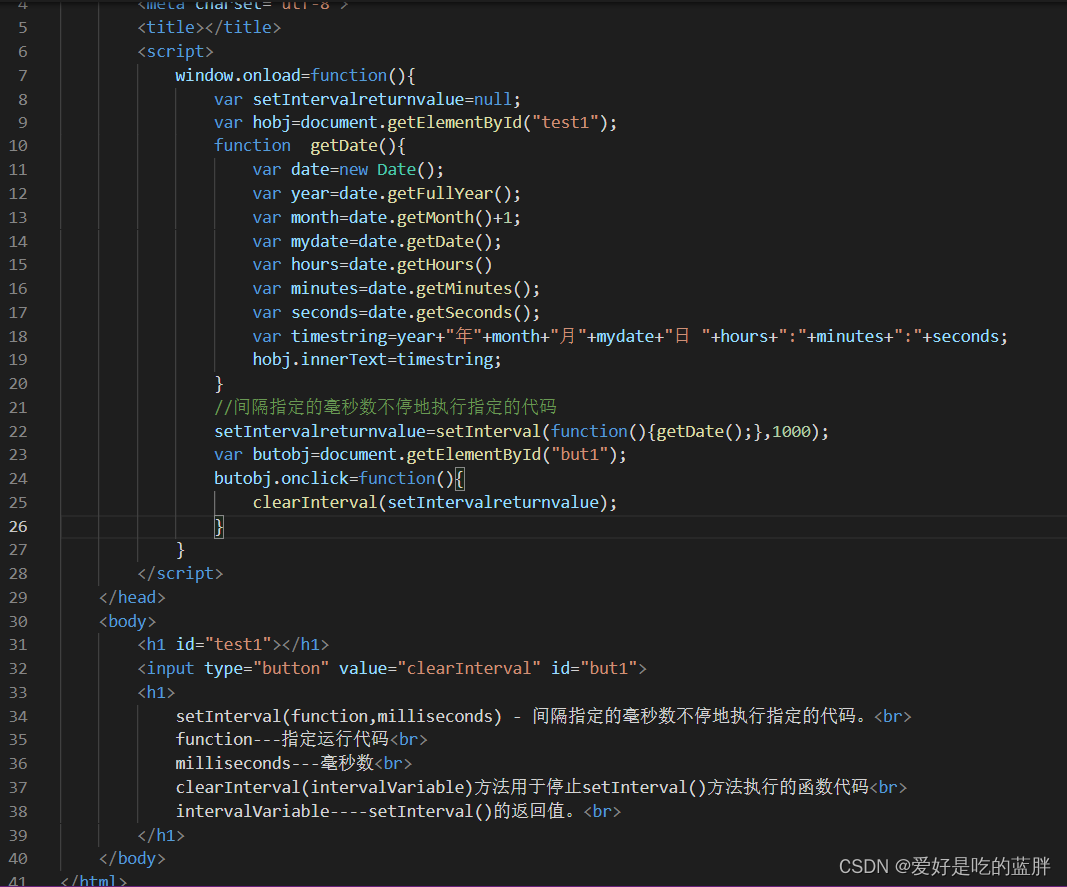Click the mydate variable on line 14
Image resolution: width=1067 pixels, height=887 pixels.
[320, 241]
